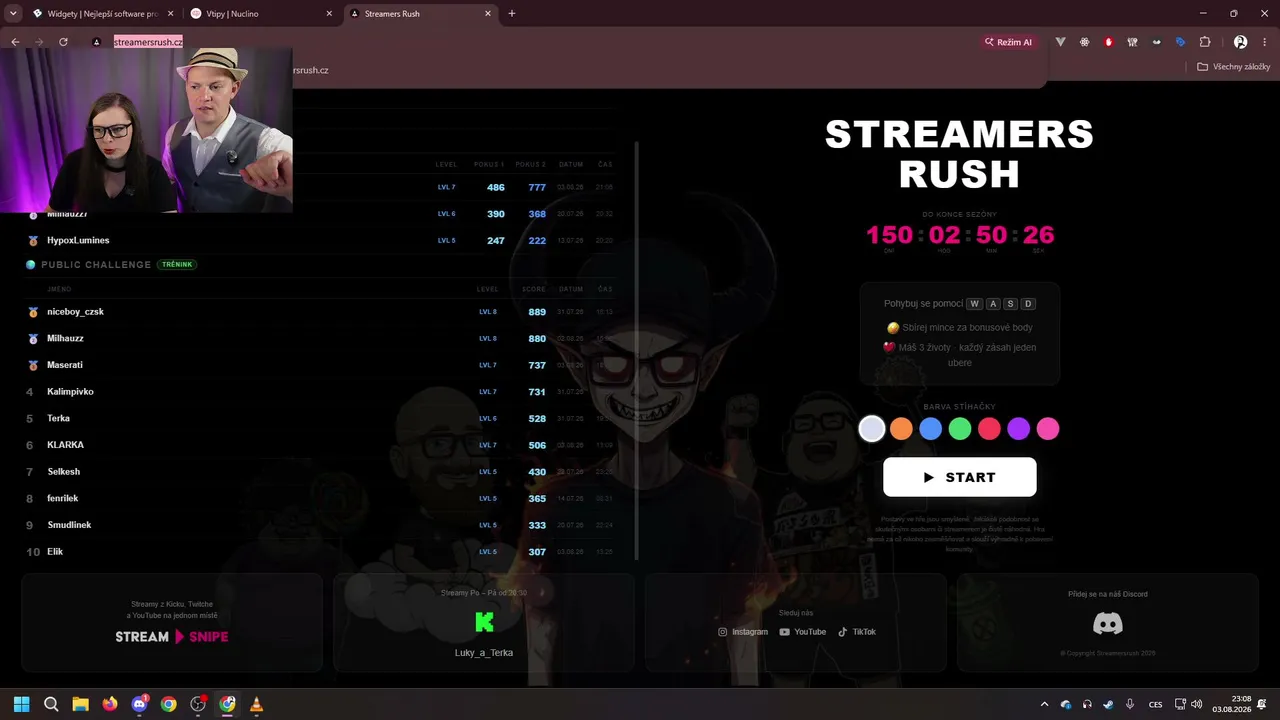
Task: Open VLC media player from the taskbar
Action: pyautogui.click(x=257, y=704)
